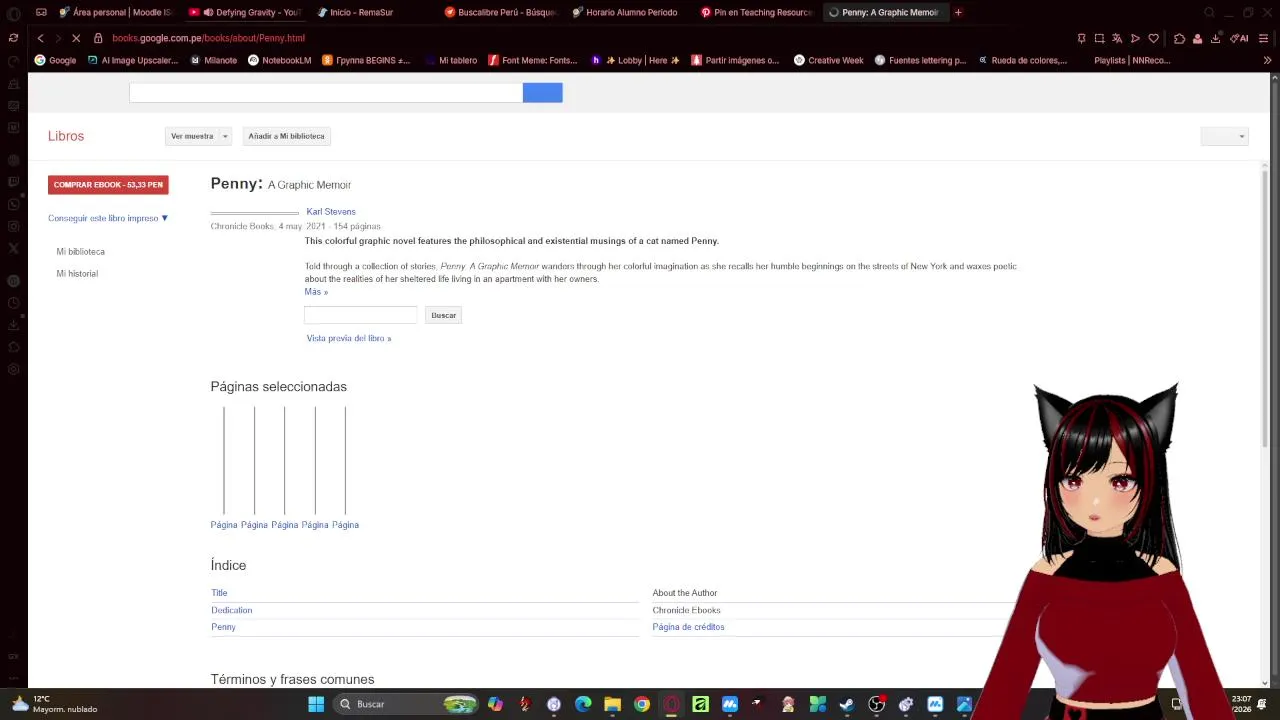Open the Opera GX menu logo

[13, 13]
